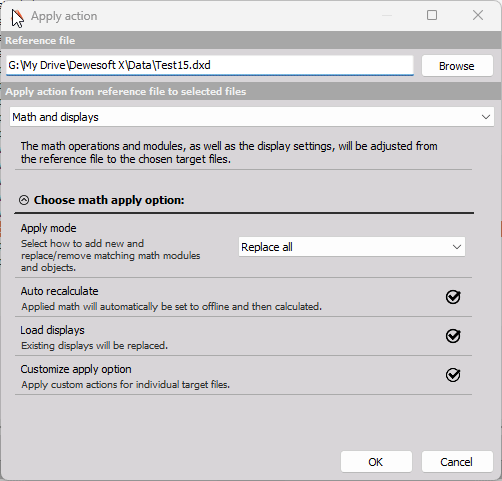502x481 pixels.
Task: Click the chevron arrow of Math and displays combo
Action: click(x=486, y=117)
